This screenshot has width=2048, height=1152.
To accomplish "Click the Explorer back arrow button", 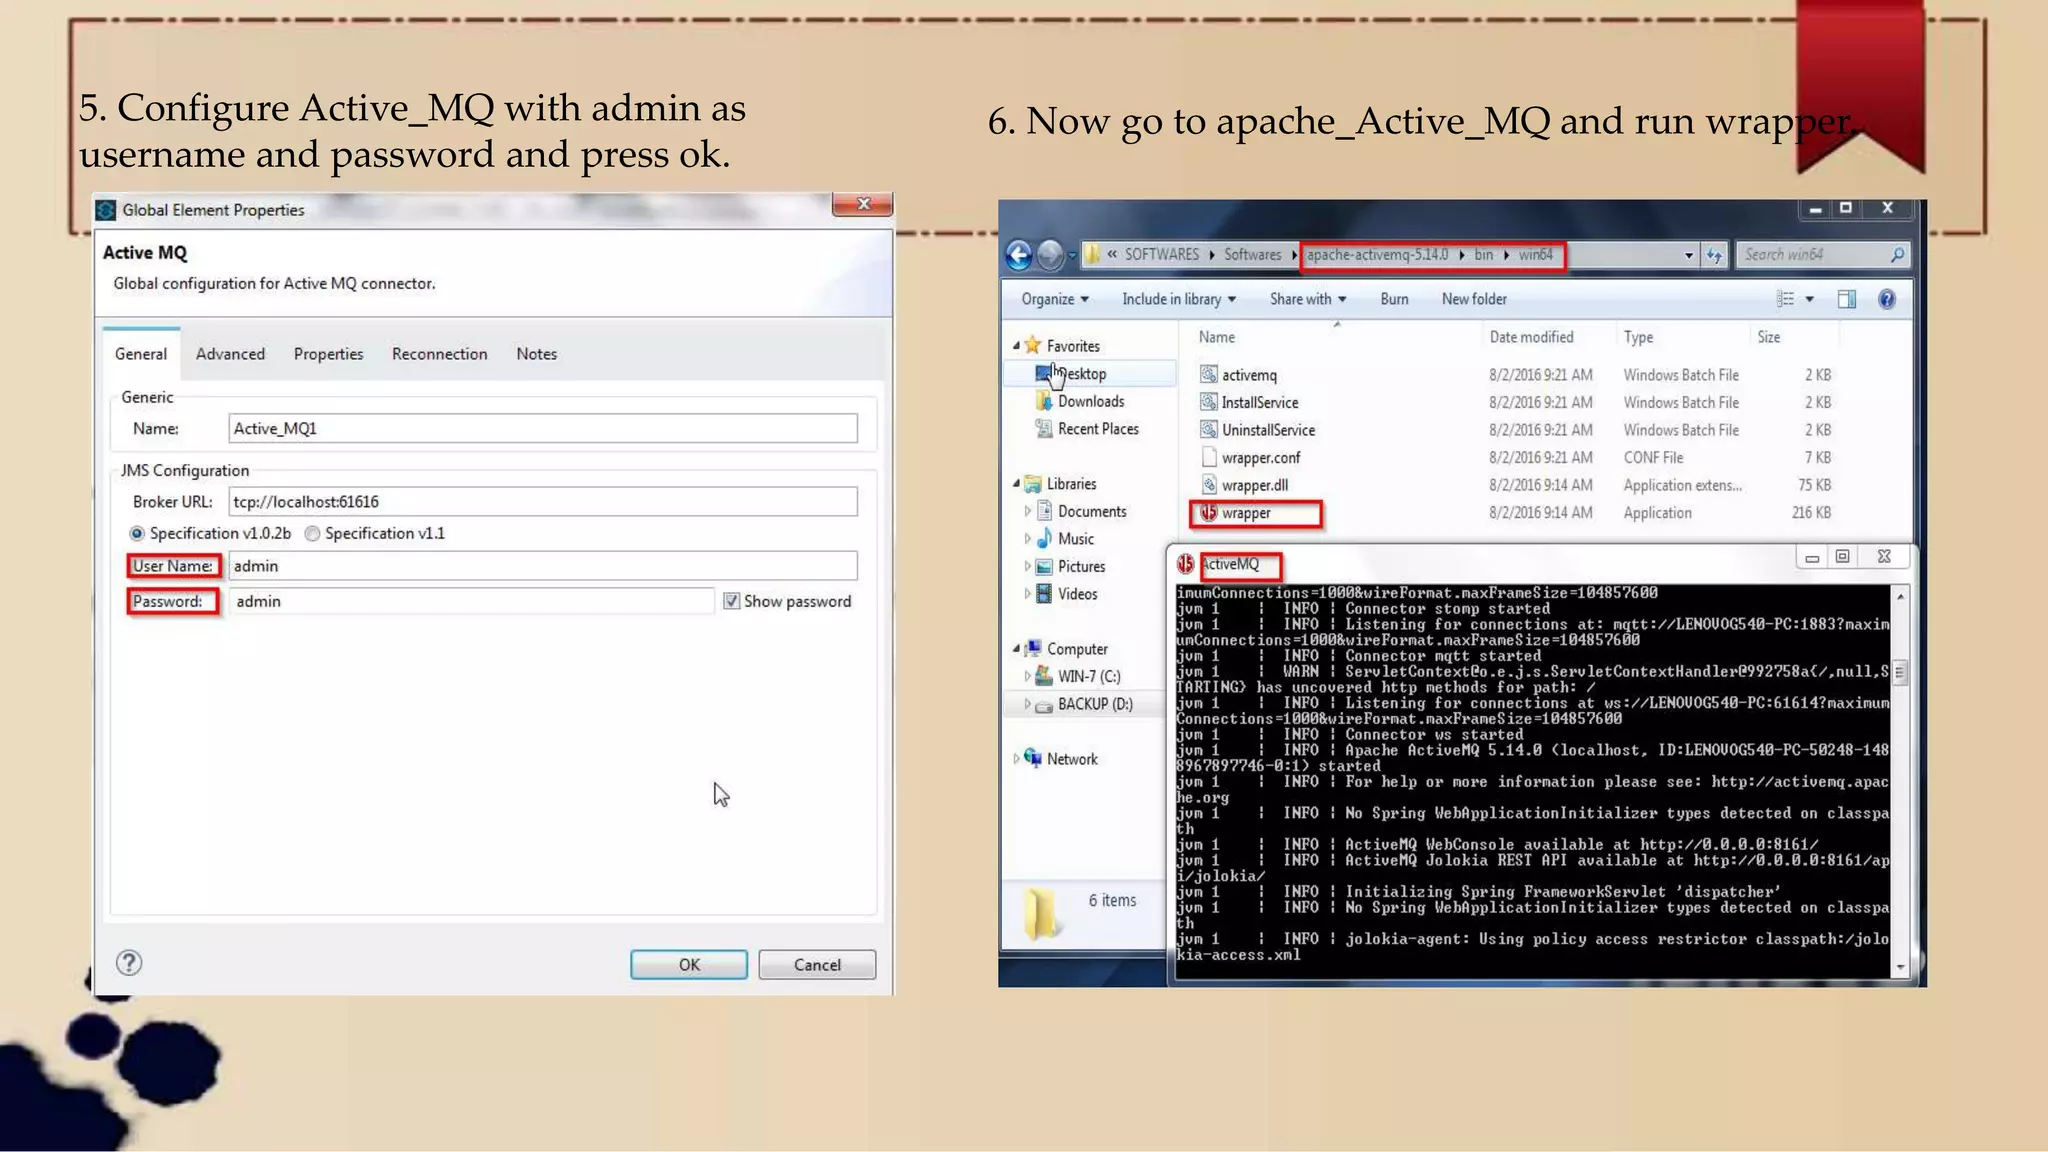I will (x=1019, y=255).
